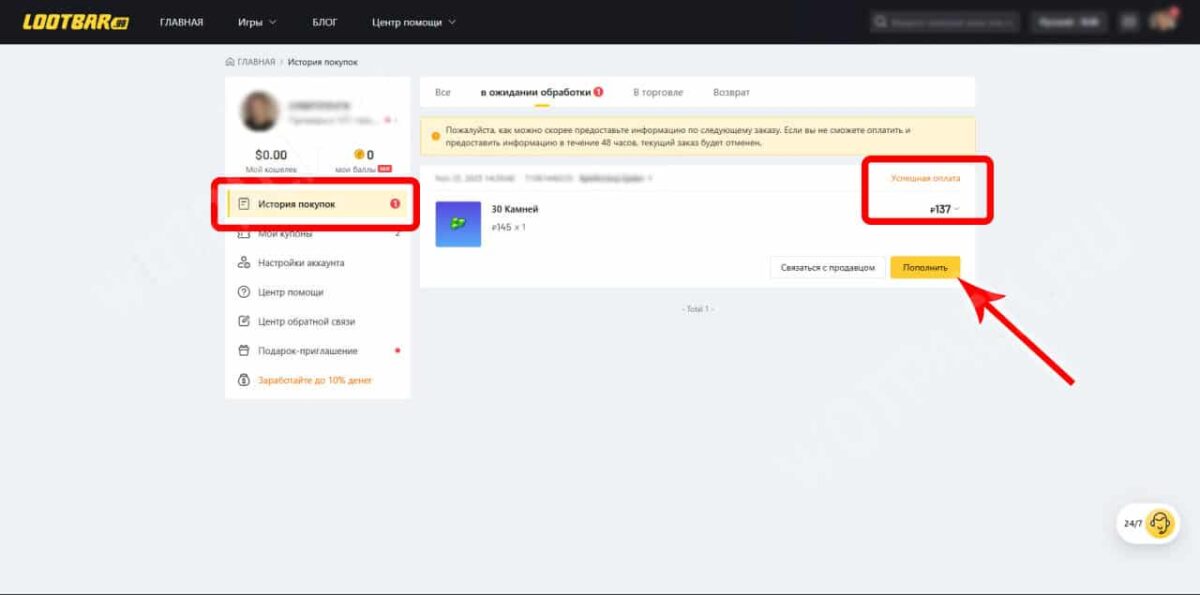The image size is (1200, 595).
Task: Click the 30 Камней product thumbnail
Action: click(x=458, y=224)
